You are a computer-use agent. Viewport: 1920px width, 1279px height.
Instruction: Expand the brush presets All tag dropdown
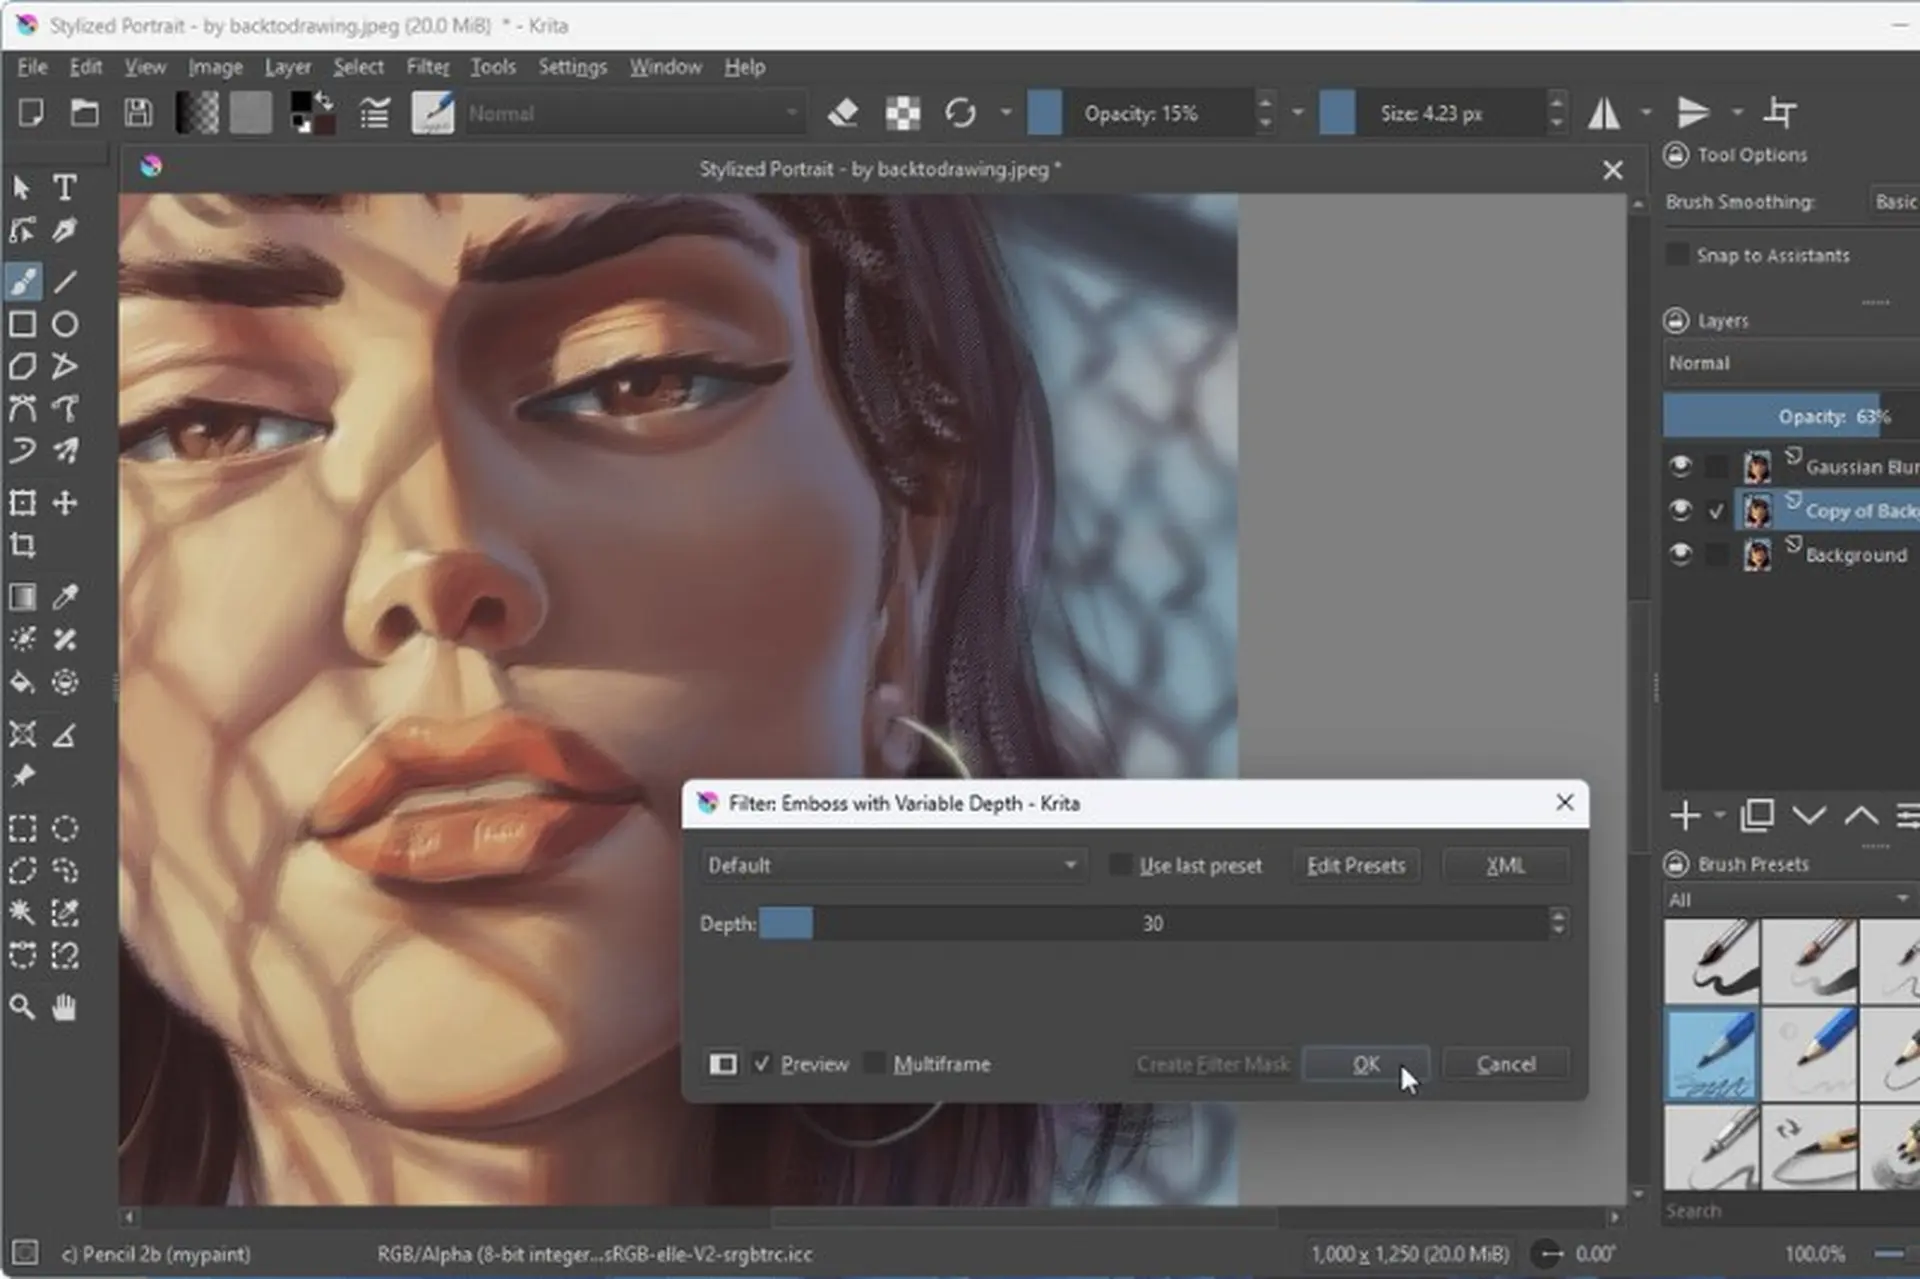pyautogui.click(x=1788, y=900)
